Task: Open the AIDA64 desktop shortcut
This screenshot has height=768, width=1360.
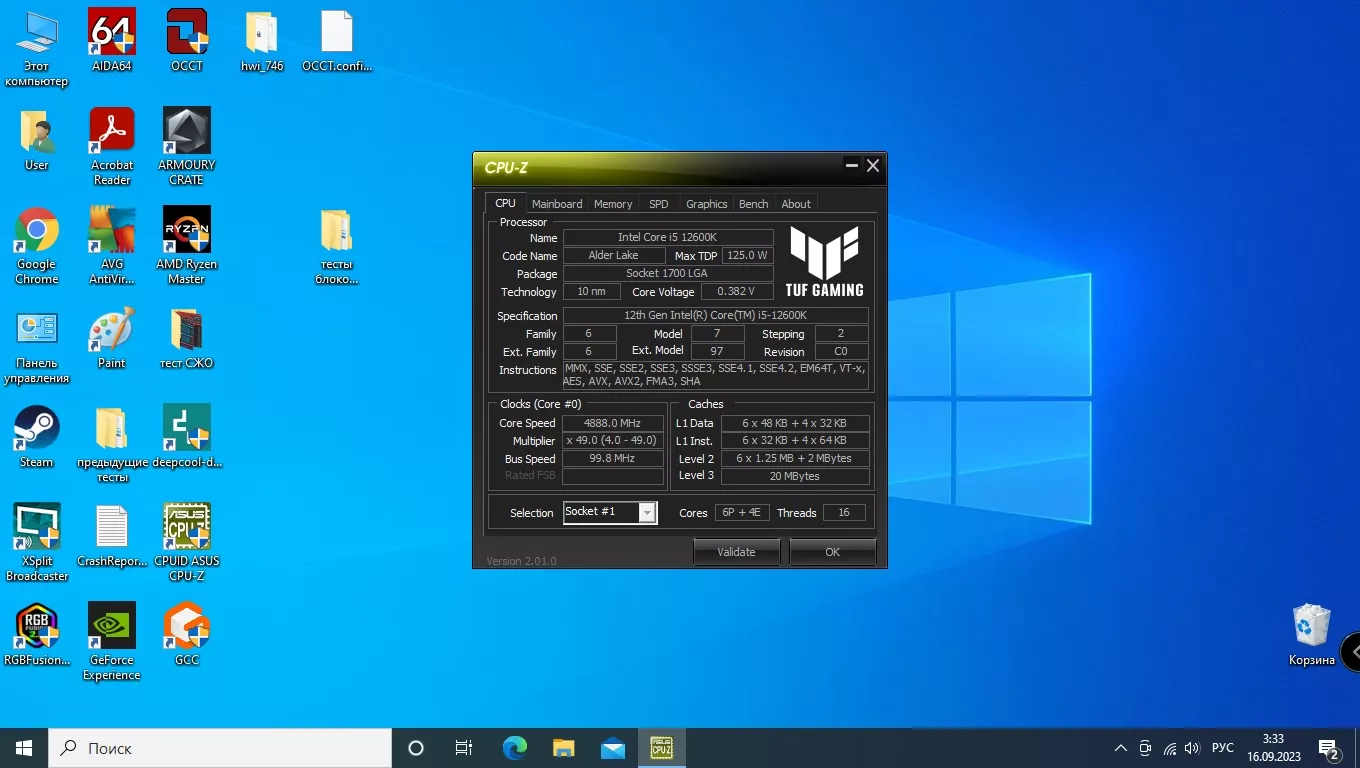Action: pyautogui.click(x=112, y=40)
